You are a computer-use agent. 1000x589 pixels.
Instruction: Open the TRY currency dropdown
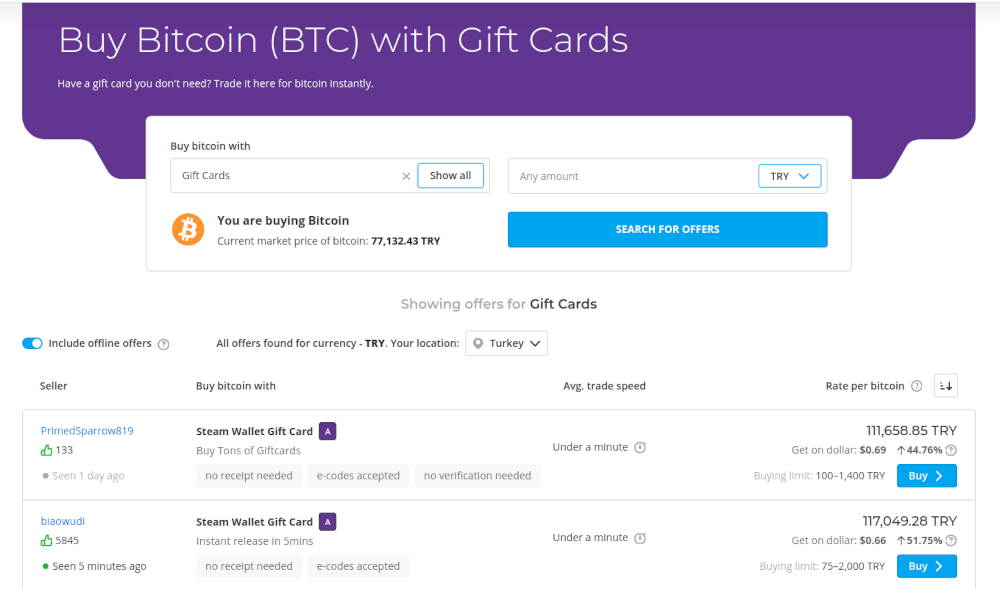(x=790, y=176)
